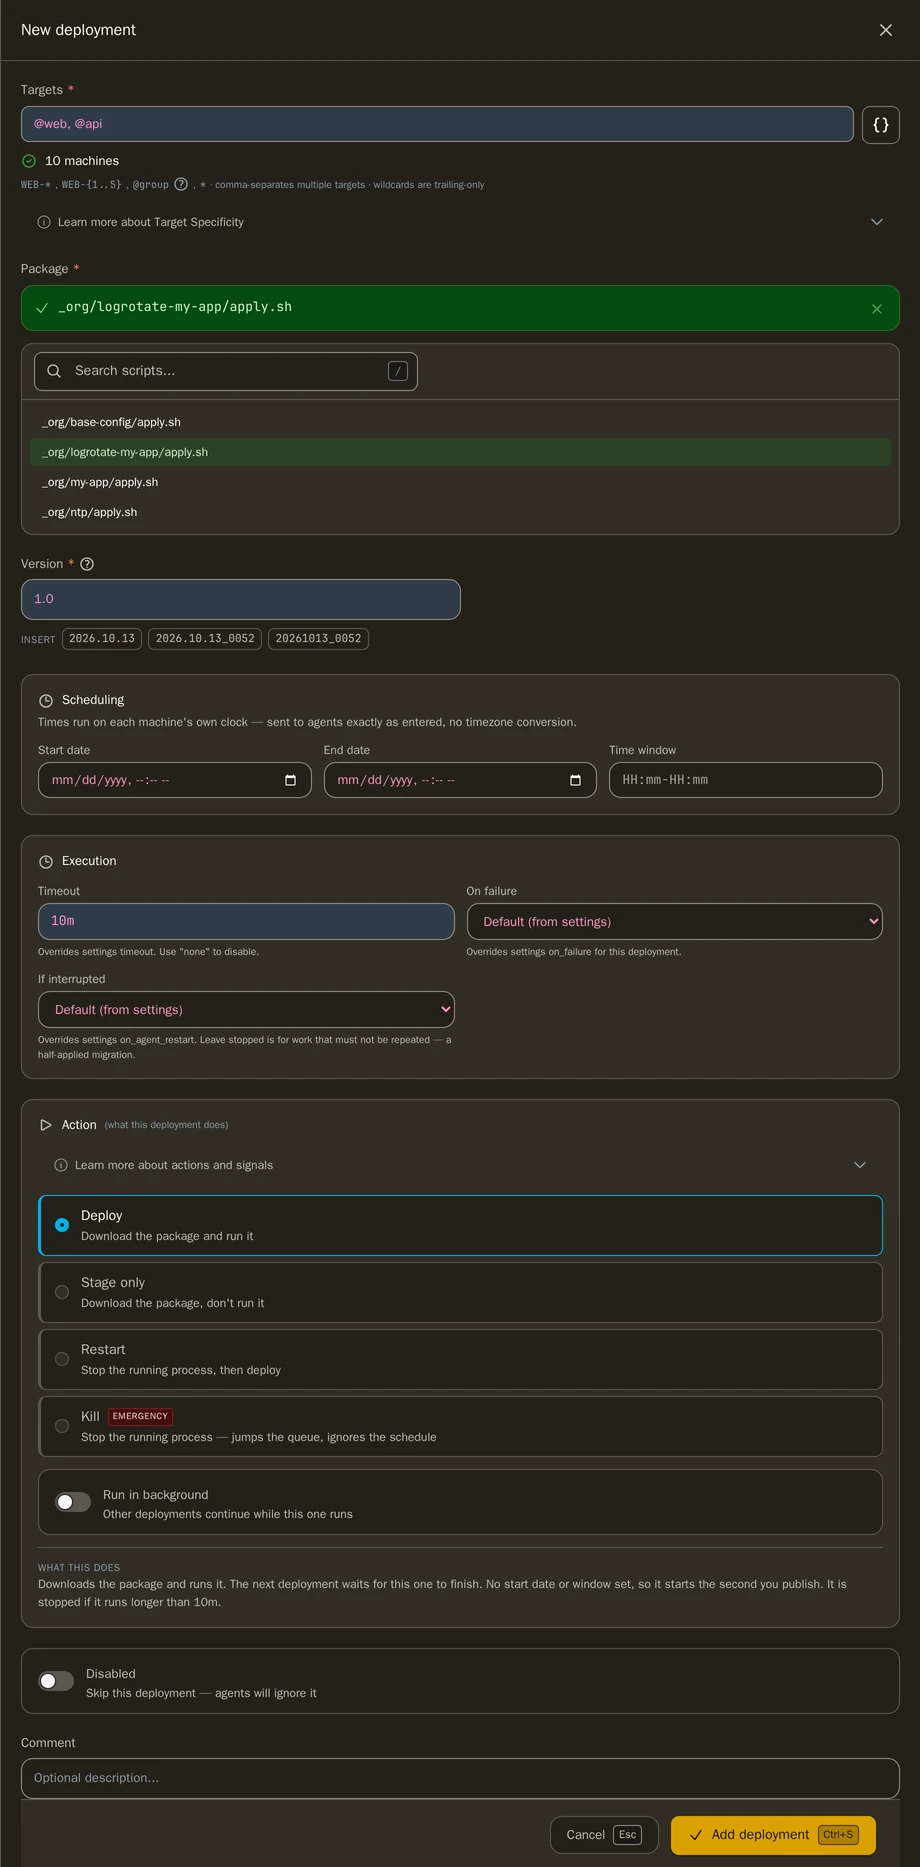Click the EMERGENCY badge on Kill

(140, 1416)
